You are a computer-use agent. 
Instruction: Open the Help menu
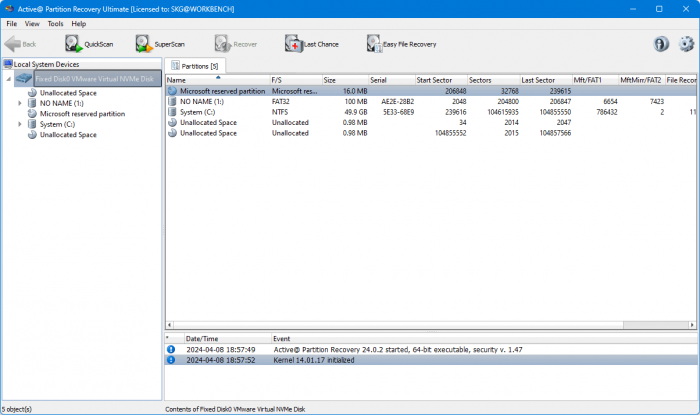click(79, 23)
